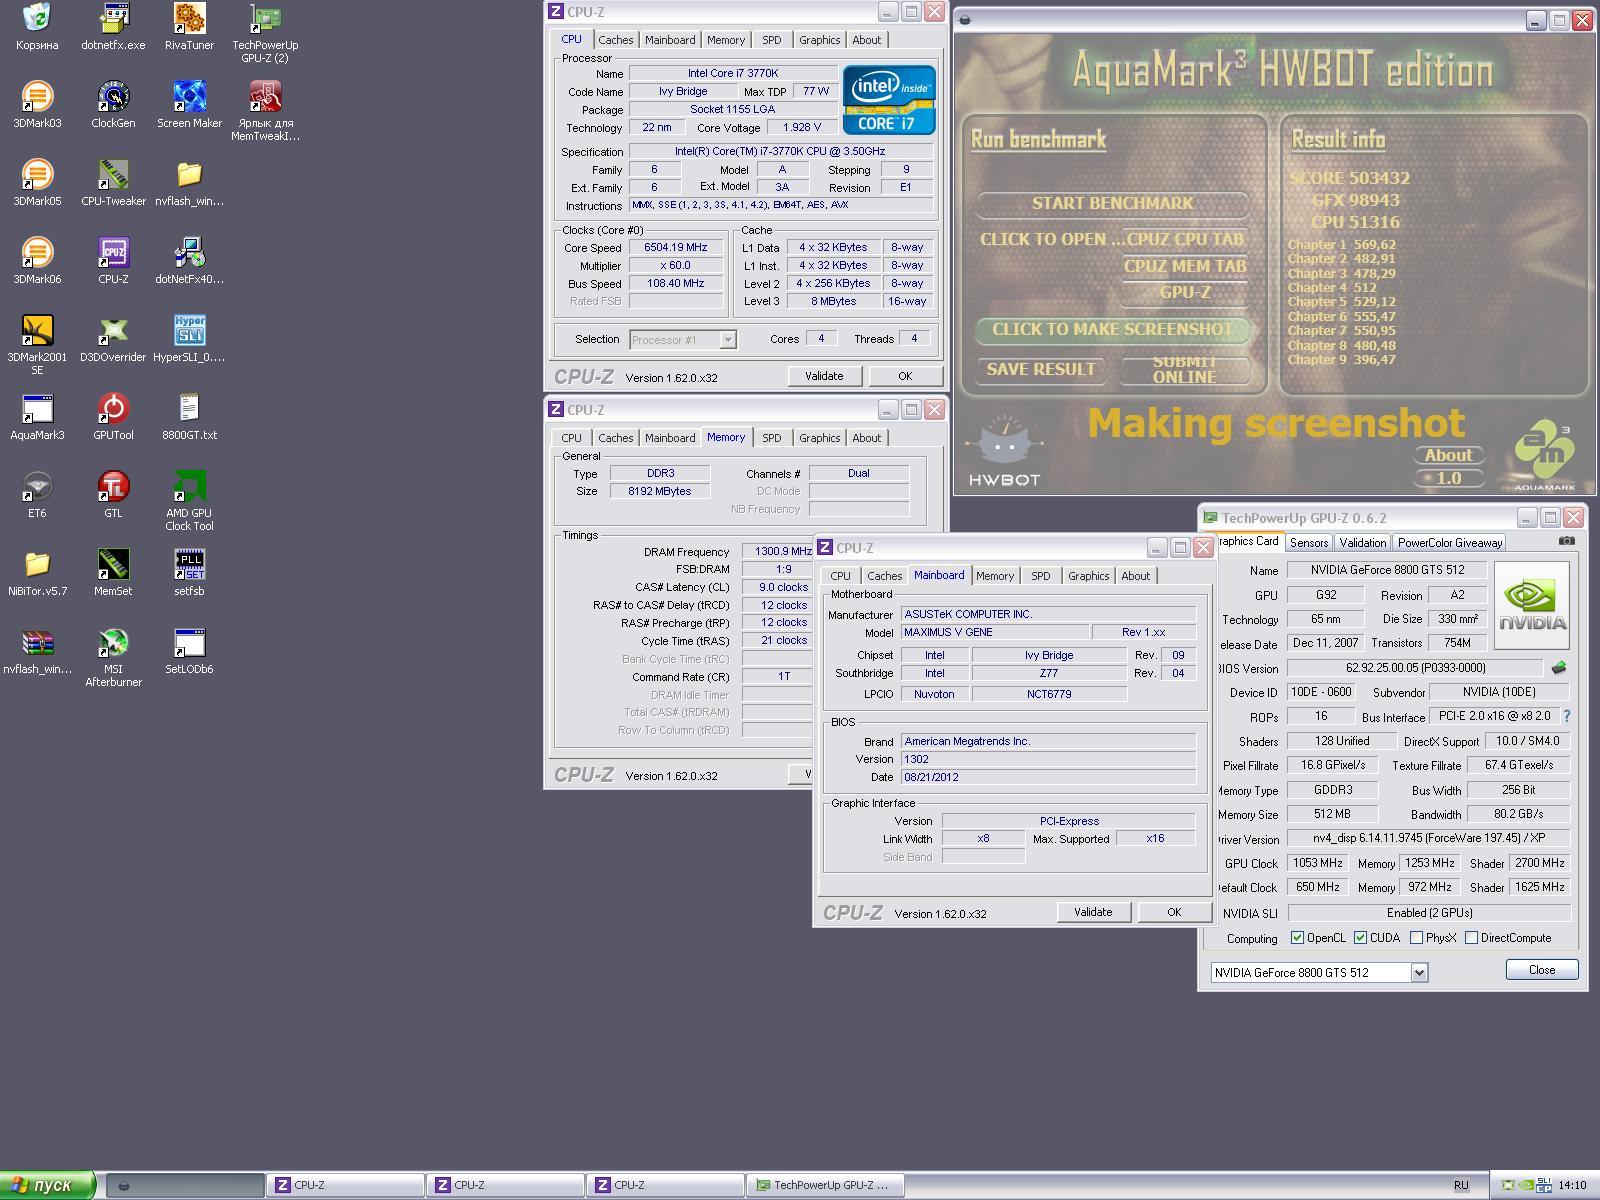1600x1200 pixels.
Task: Click the Intel Core i7 logo in CPU-Z
Action: pyautogui.click(x=888, y=100)
